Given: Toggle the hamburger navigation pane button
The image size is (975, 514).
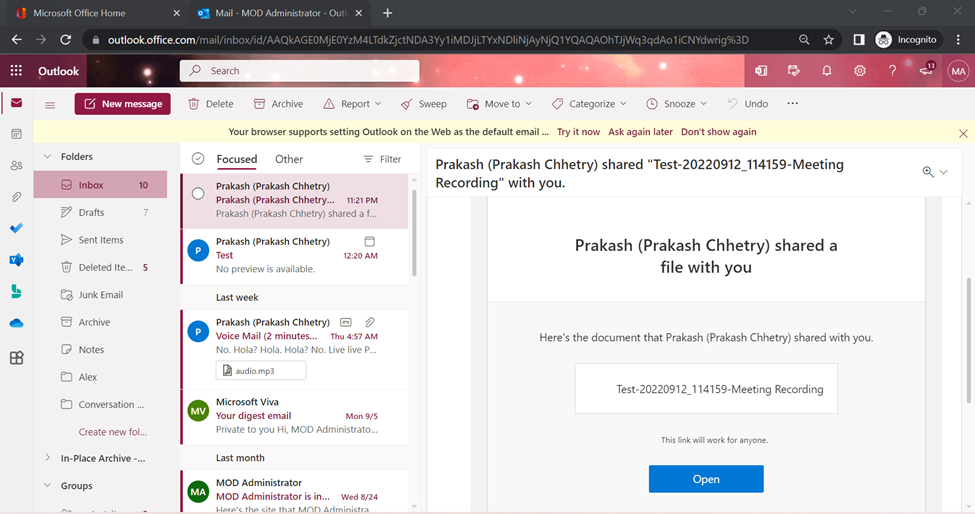Looking at the screenshot, I should point(50,104).
